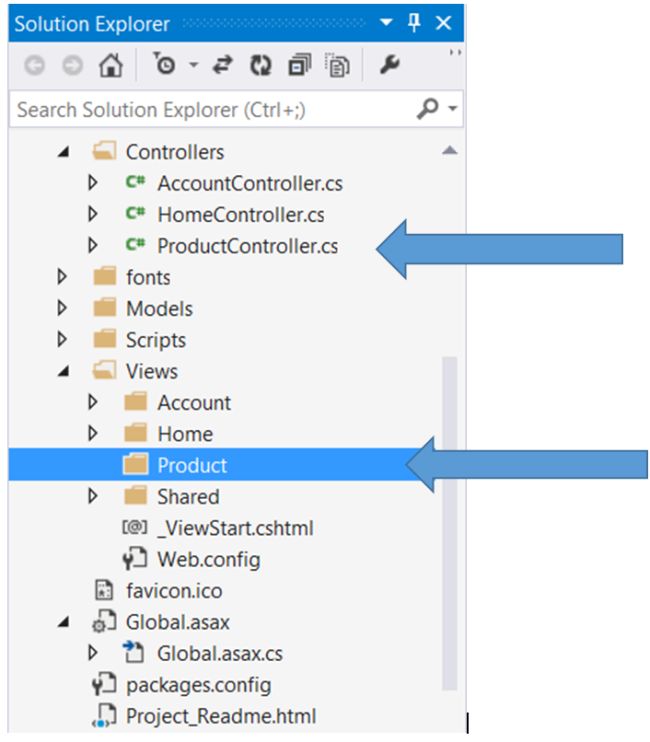Screen dimensions: 650x742
Task: Open Properties with the wrench icon
Action: pyautogui.click(x=389, y=64)
